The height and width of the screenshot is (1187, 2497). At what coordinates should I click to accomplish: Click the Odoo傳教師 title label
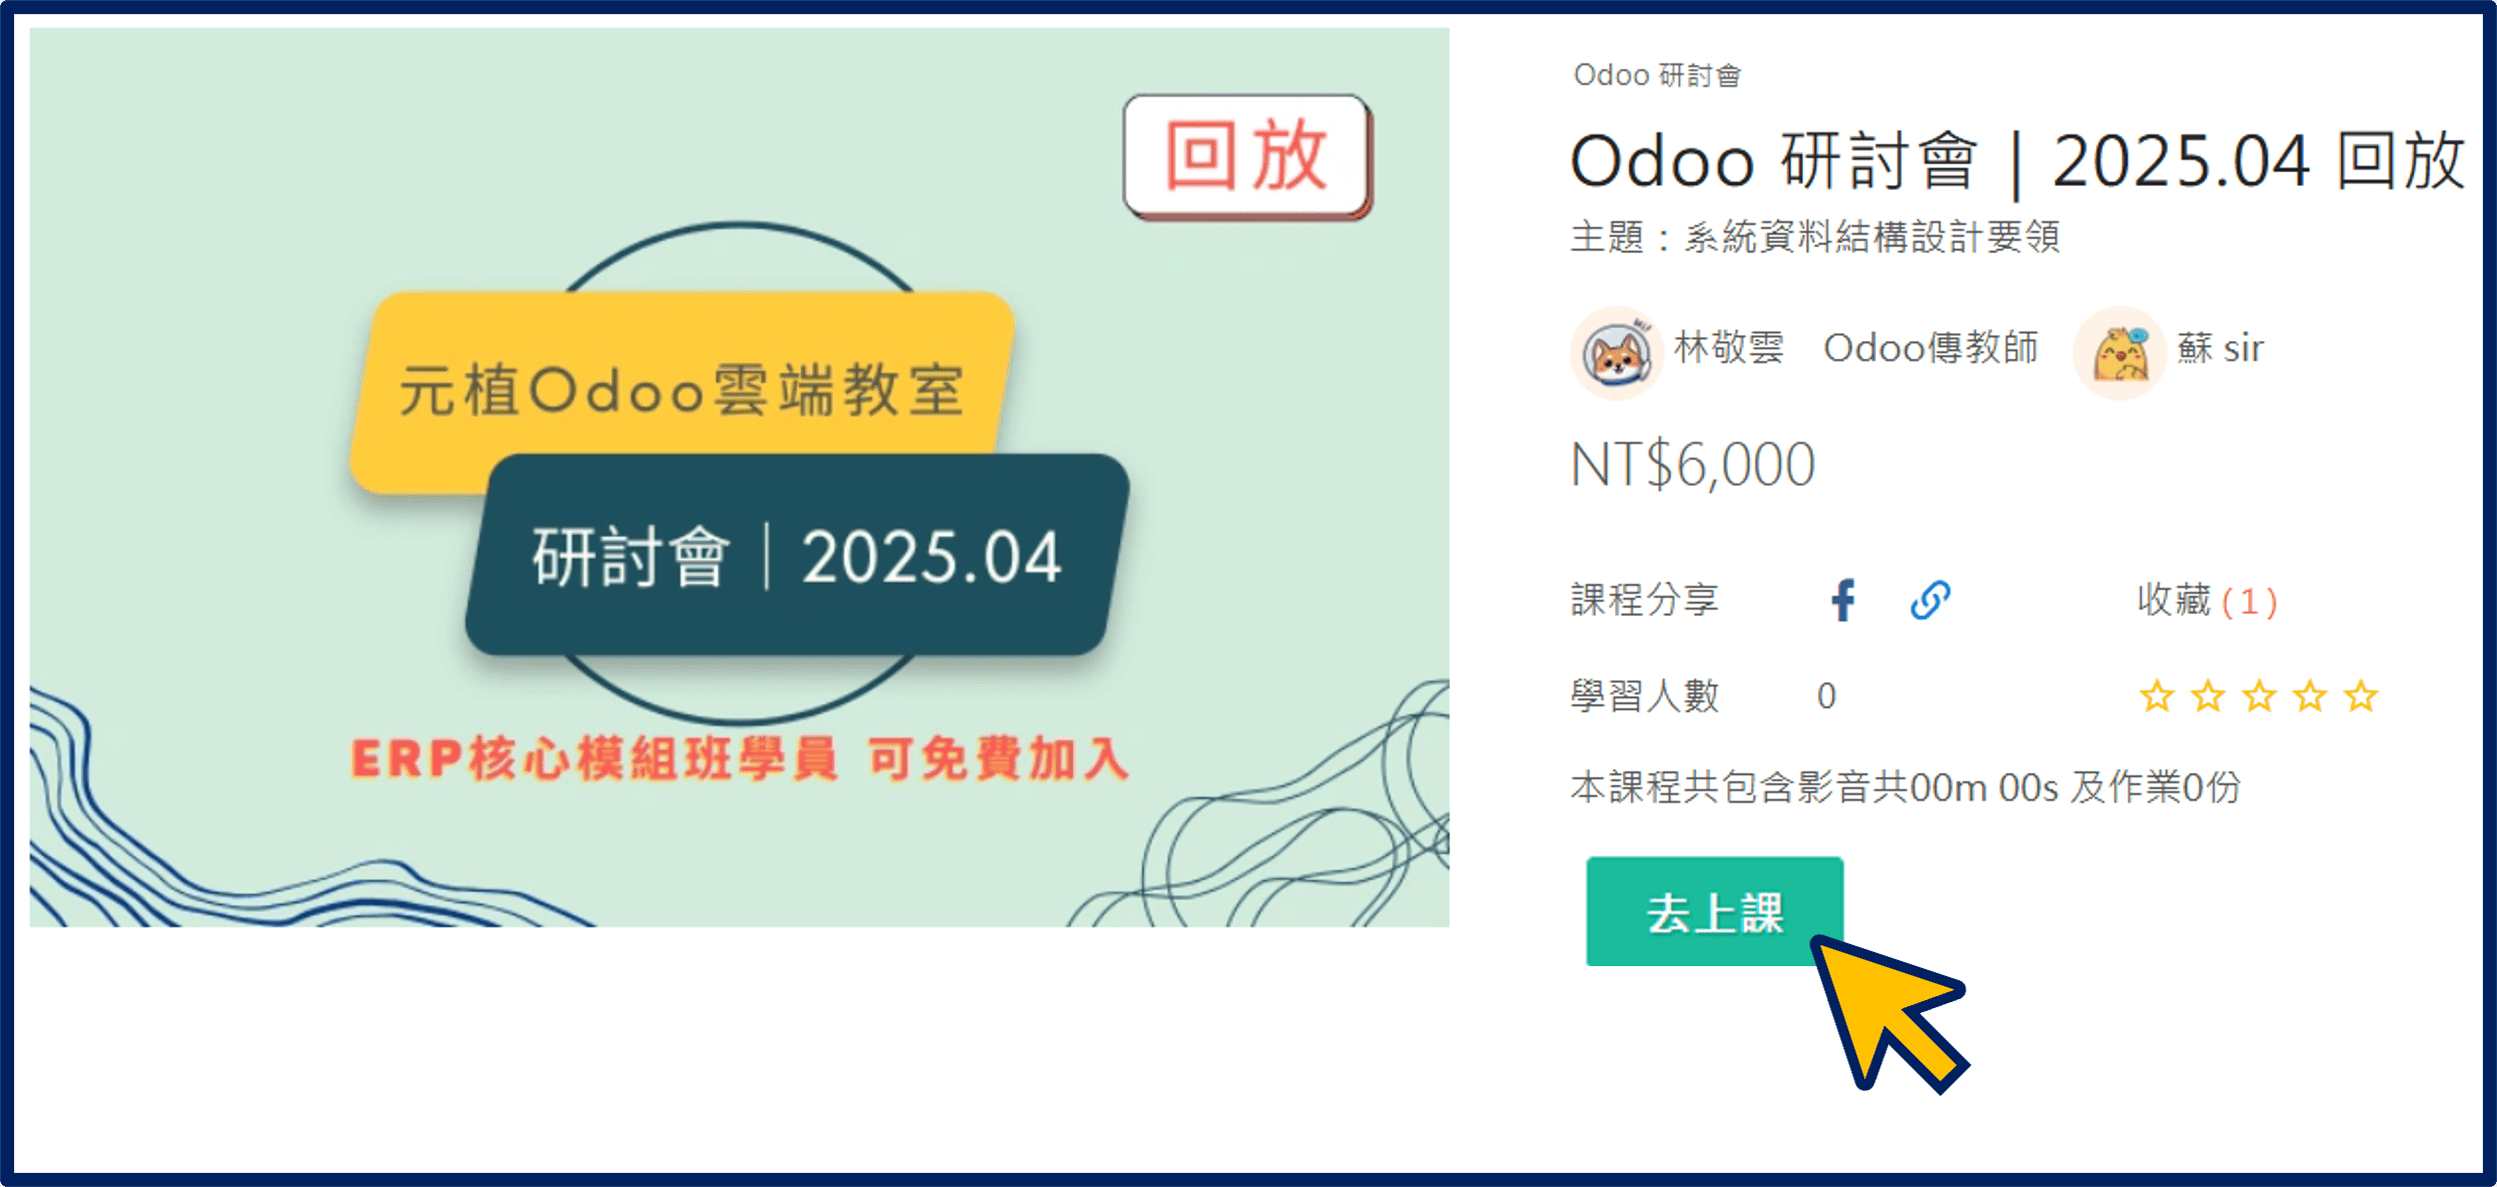[x=1930, y=348]
